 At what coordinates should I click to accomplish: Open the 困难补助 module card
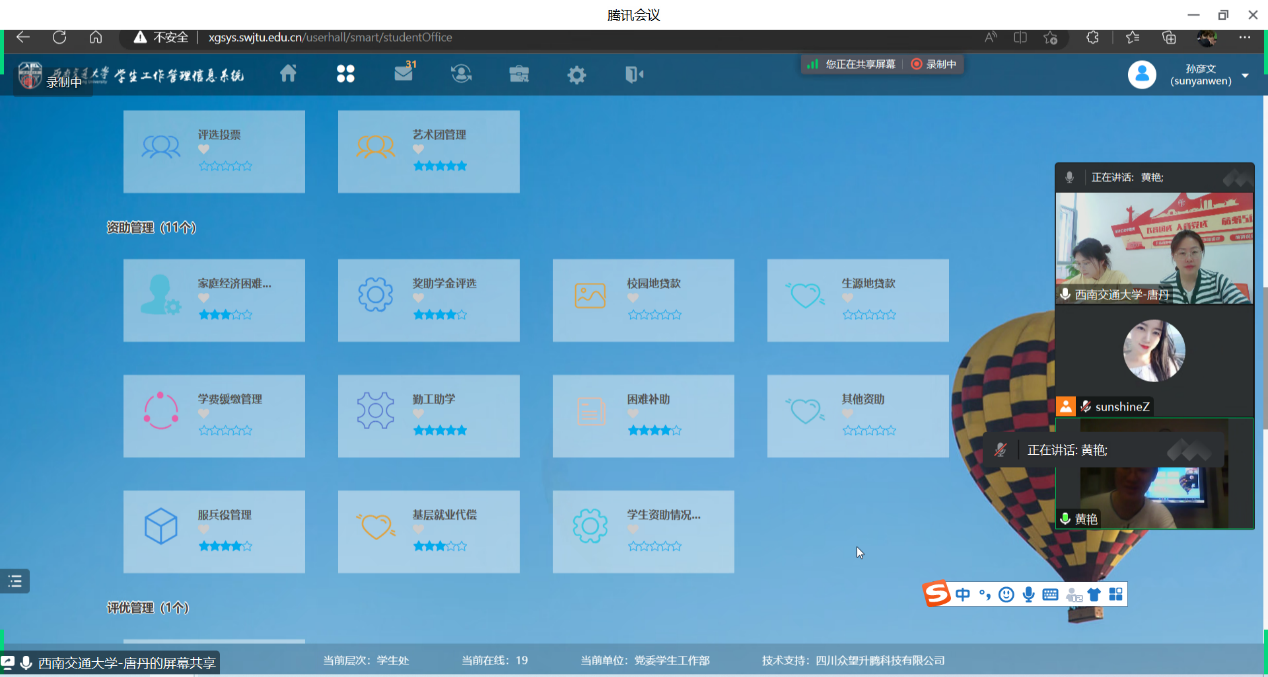click(x=643, y=414)
